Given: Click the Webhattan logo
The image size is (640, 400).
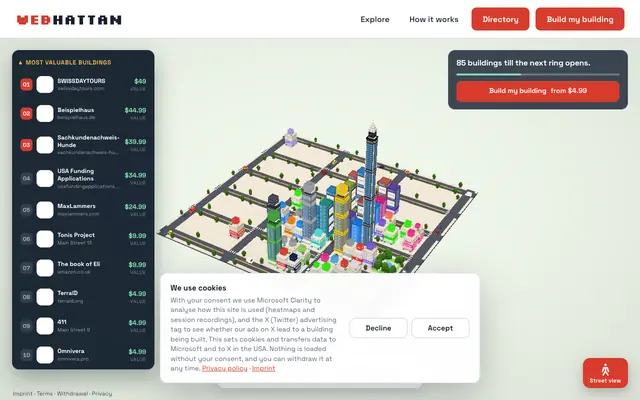Looking at the screenshot, I should click(69, 20).
